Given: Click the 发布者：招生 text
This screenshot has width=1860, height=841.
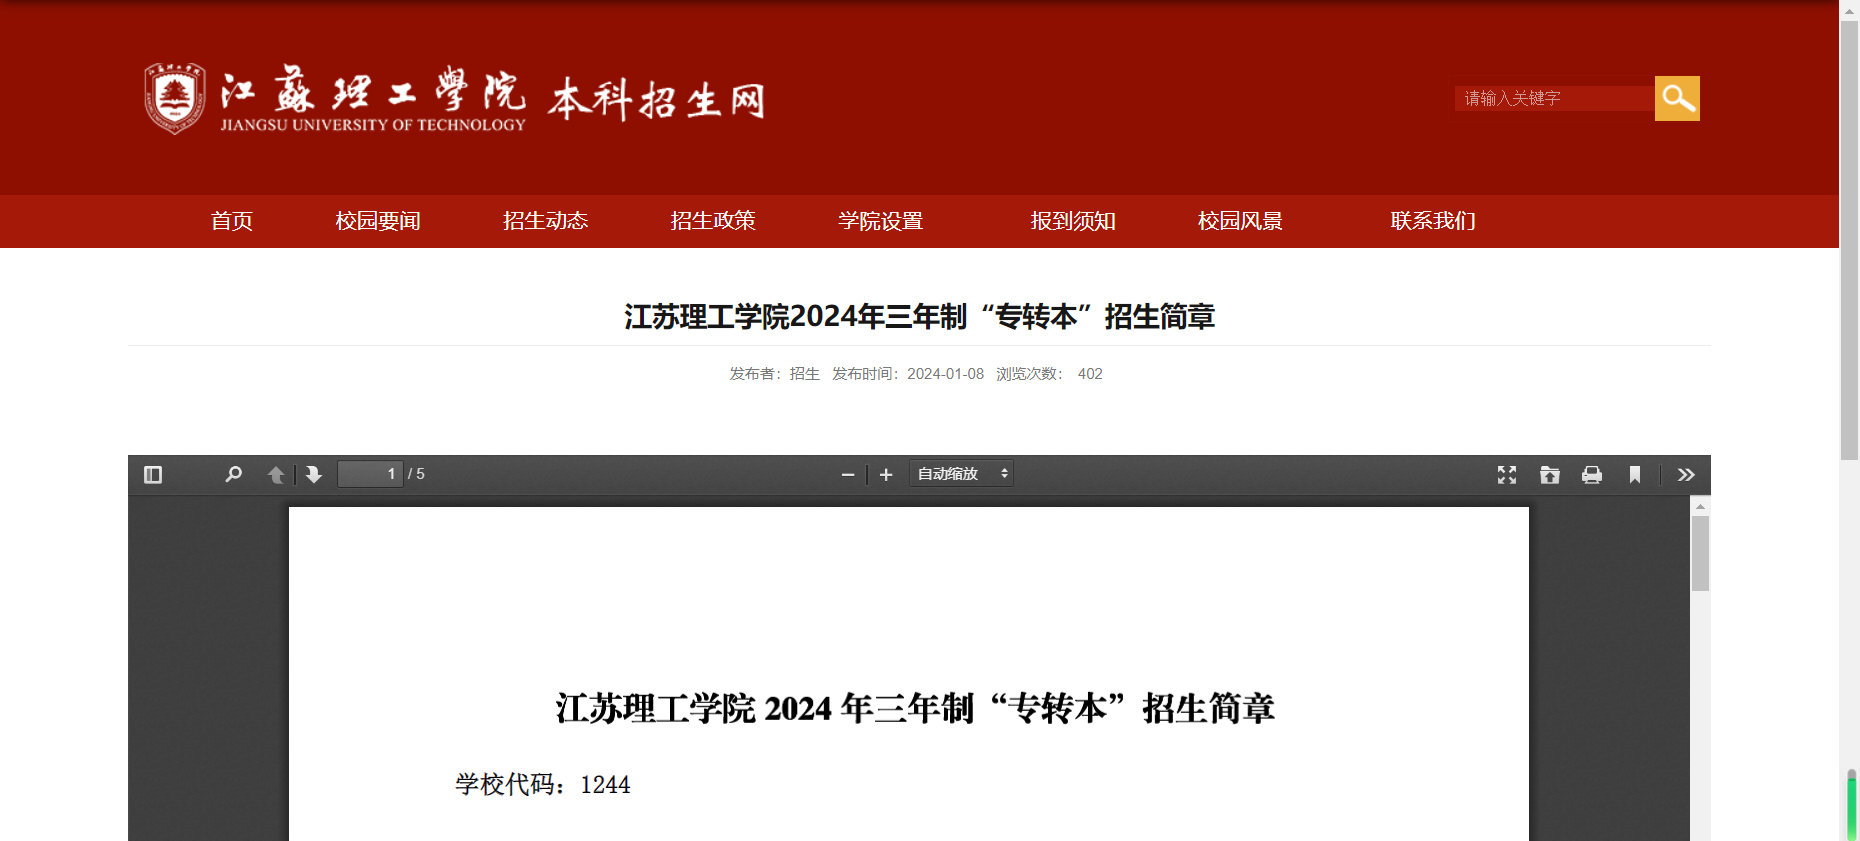Looking at the screenshot, I should [x=774, y=374].
